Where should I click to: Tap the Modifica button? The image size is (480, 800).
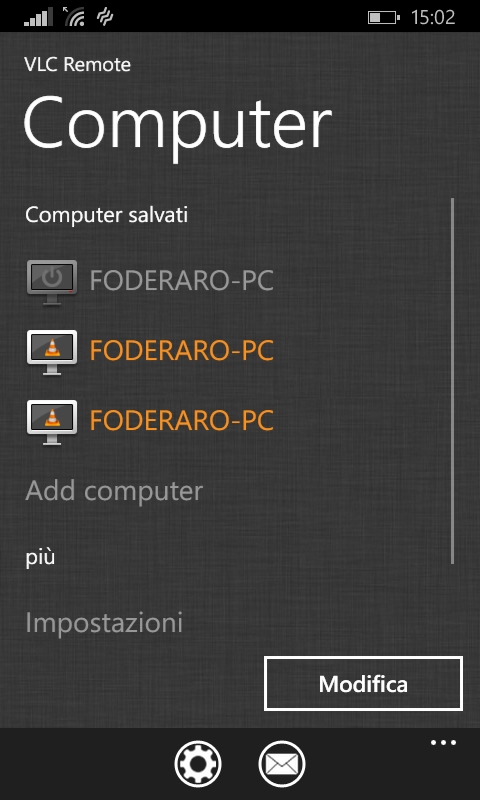tap(363, 684)
